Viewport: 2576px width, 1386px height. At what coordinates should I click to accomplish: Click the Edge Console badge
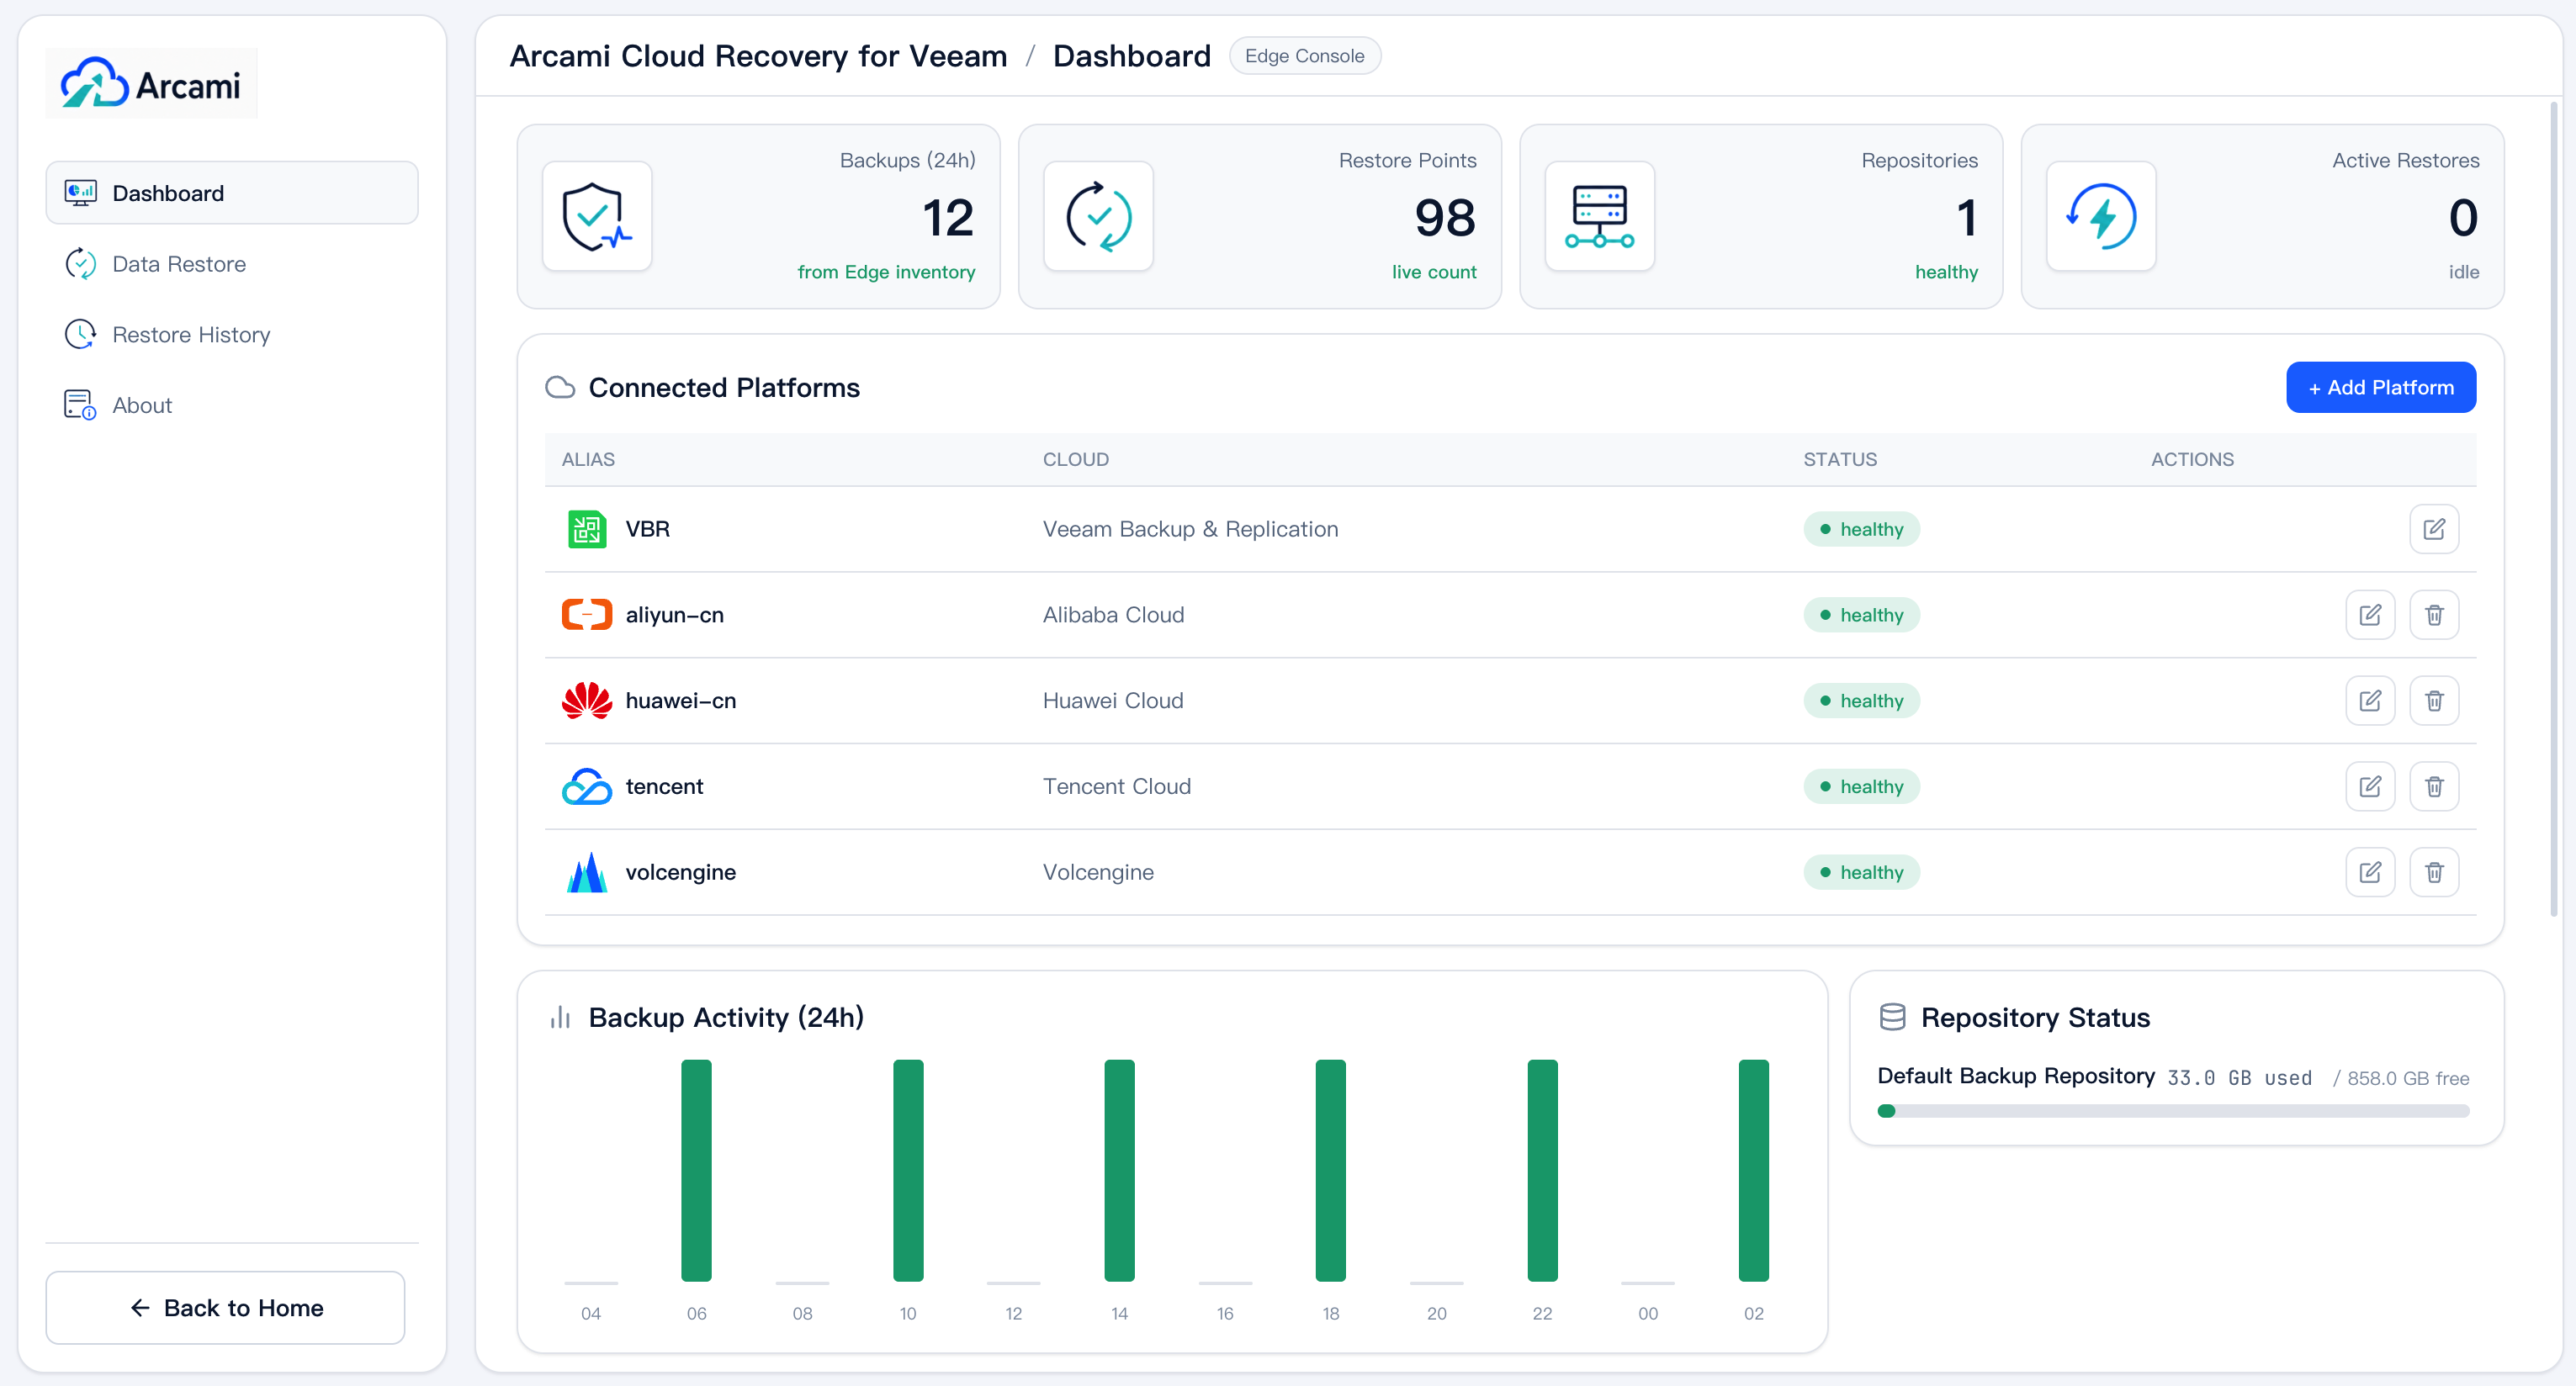[x=1304, y=56]
